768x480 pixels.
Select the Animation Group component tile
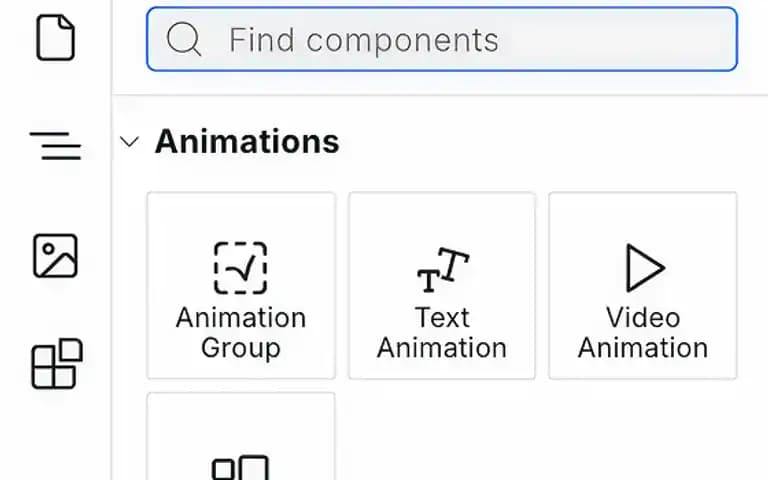click(x=241, y=286)
